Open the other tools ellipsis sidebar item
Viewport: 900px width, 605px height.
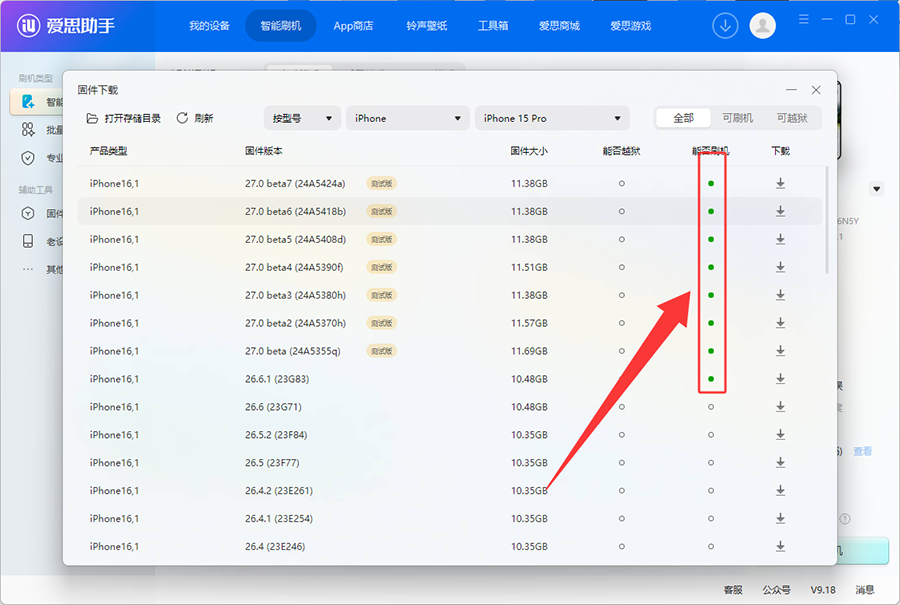28,269
